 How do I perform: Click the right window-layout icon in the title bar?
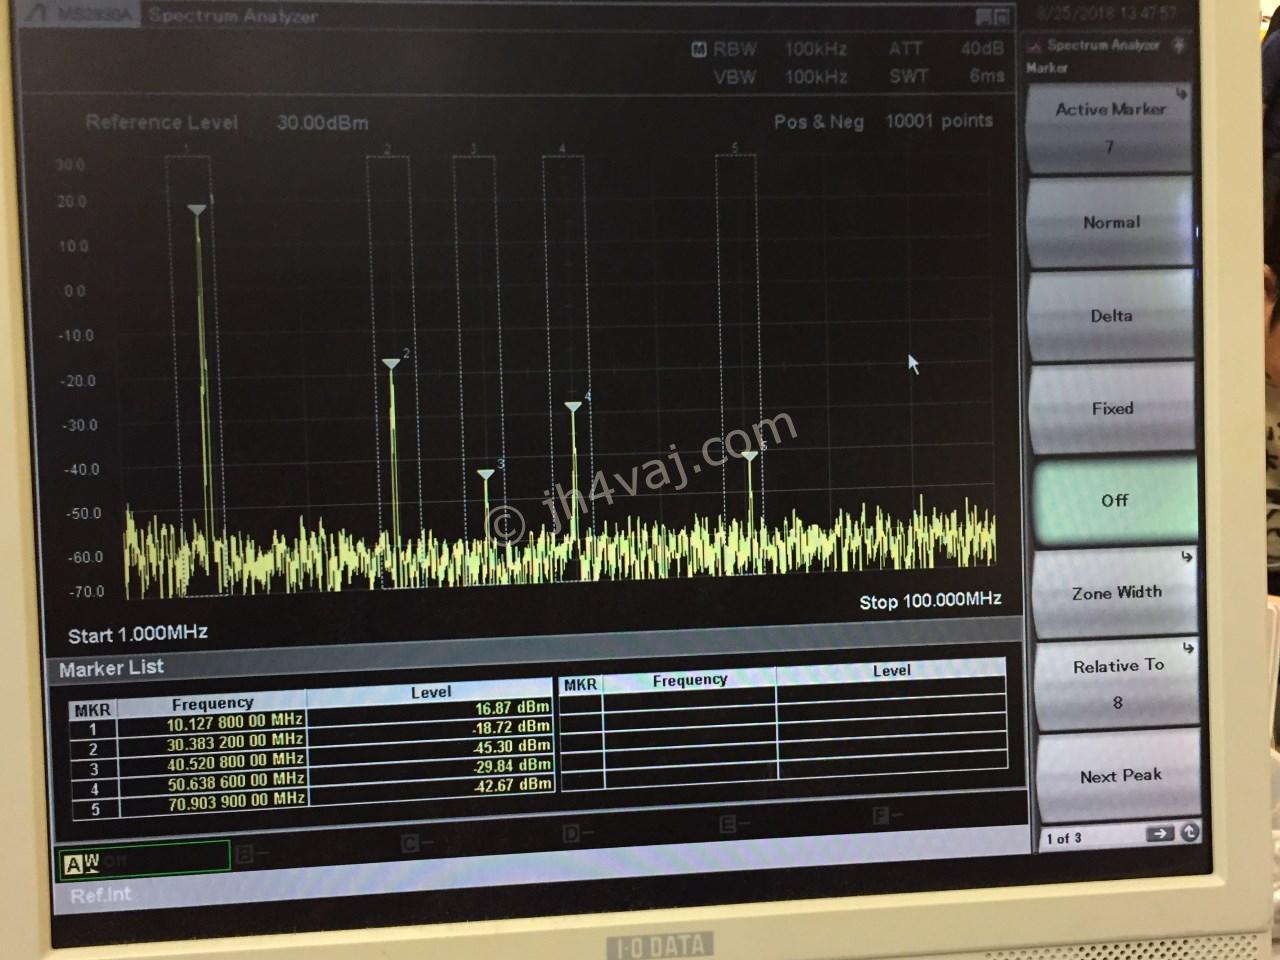point(1001,17)
